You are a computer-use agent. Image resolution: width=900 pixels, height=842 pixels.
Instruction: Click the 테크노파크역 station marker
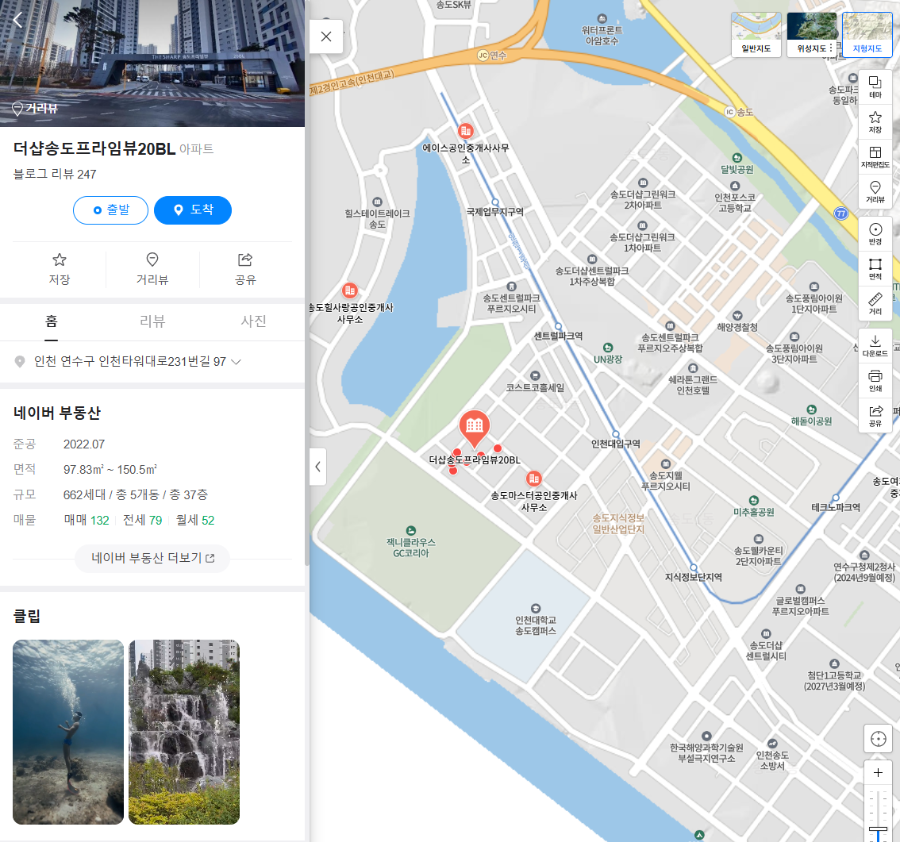click(835, 498)
